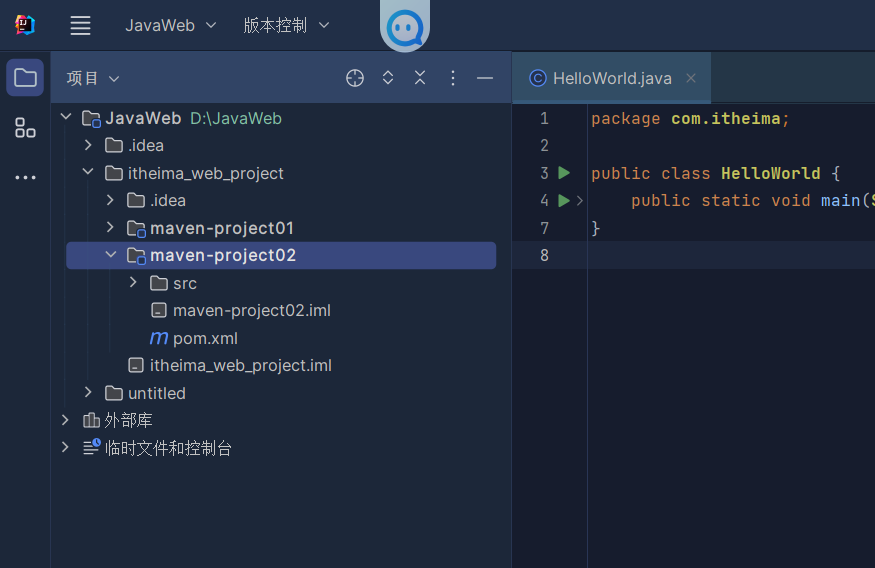The width and height of the screenshot is (875, 568).
Task: Open more tool windows ellipsis
Action: 25,177
